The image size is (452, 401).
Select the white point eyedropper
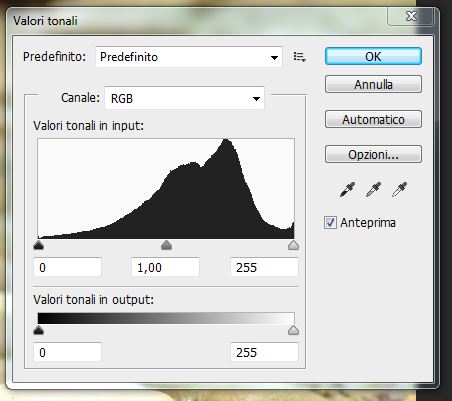(x=399, y=190)
